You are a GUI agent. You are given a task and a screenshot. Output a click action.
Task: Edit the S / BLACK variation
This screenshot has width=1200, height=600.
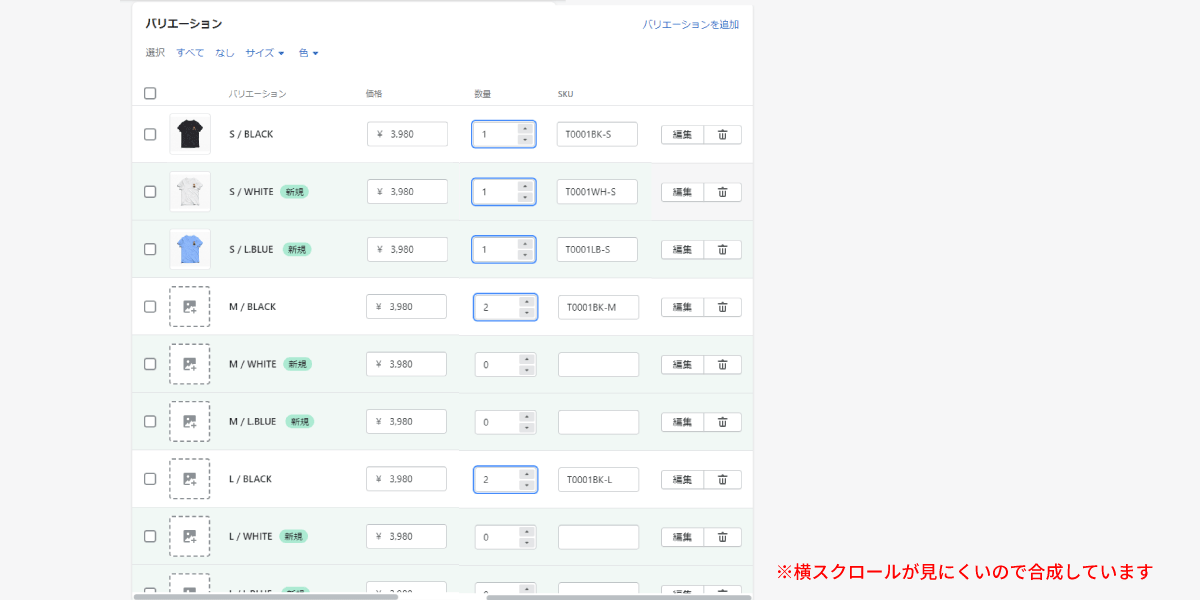[682, 134]
